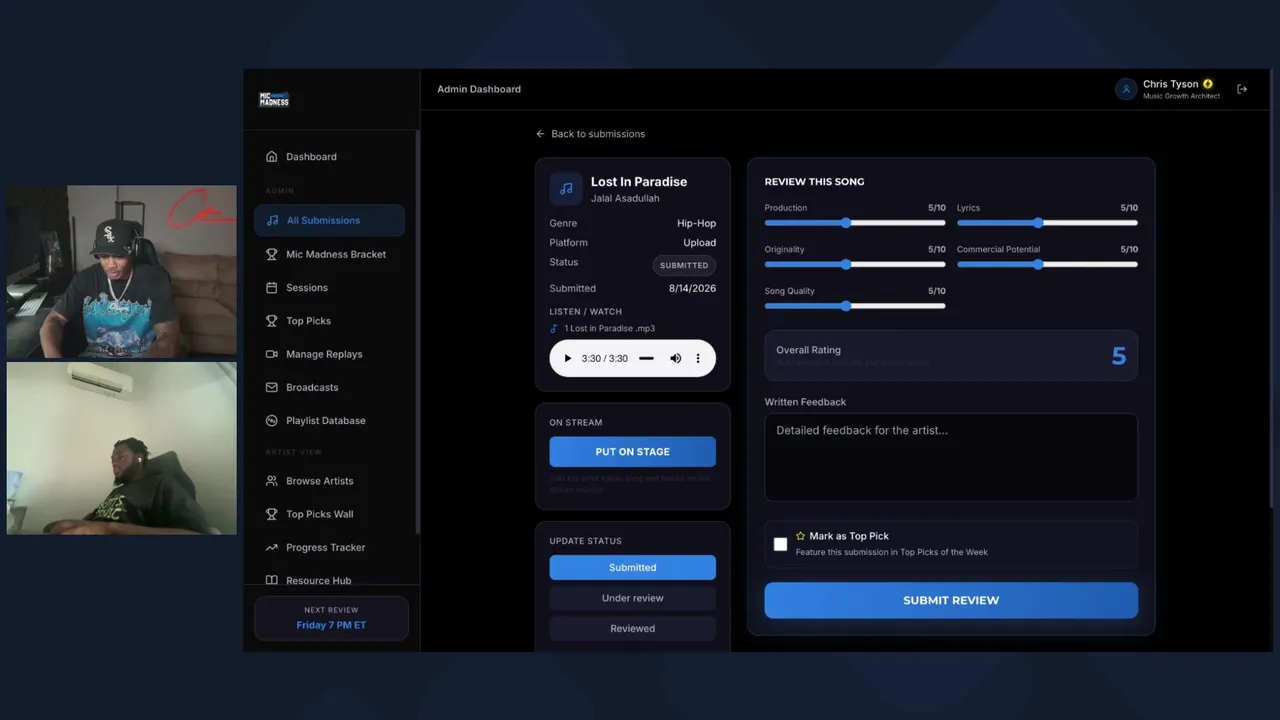Click the Progress Tracker chart icon
1280x720 pixels.
(271, 548)
